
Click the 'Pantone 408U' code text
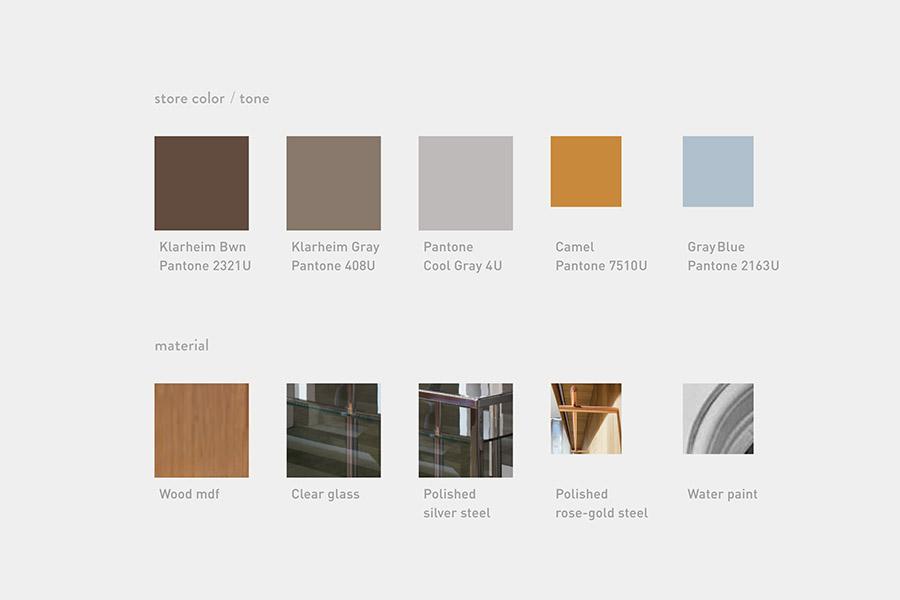[333, 266]
